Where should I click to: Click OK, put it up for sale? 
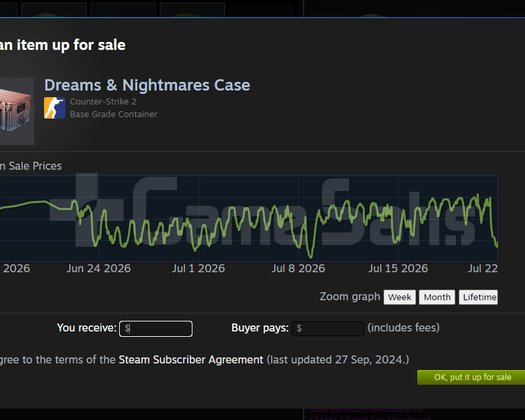coord(471,377)
